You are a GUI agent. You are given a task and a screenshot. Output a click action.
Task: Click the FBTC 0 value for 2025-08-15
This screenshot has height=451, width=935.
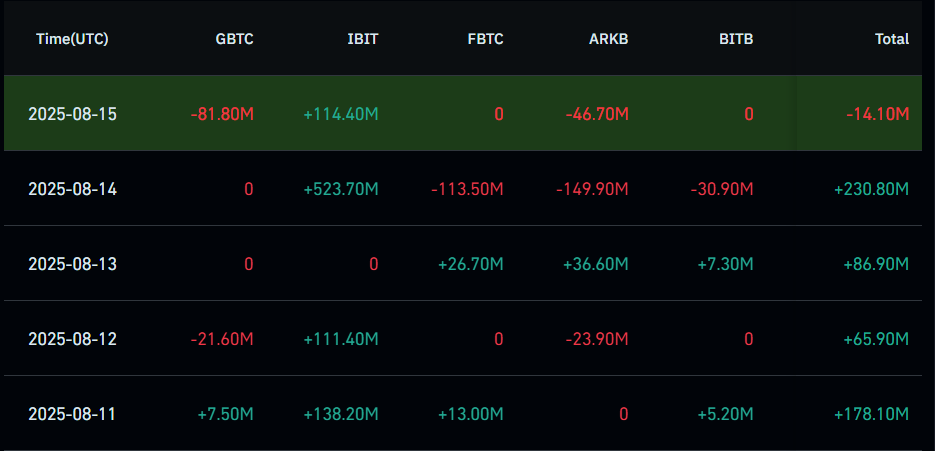(x=499, y=114)
